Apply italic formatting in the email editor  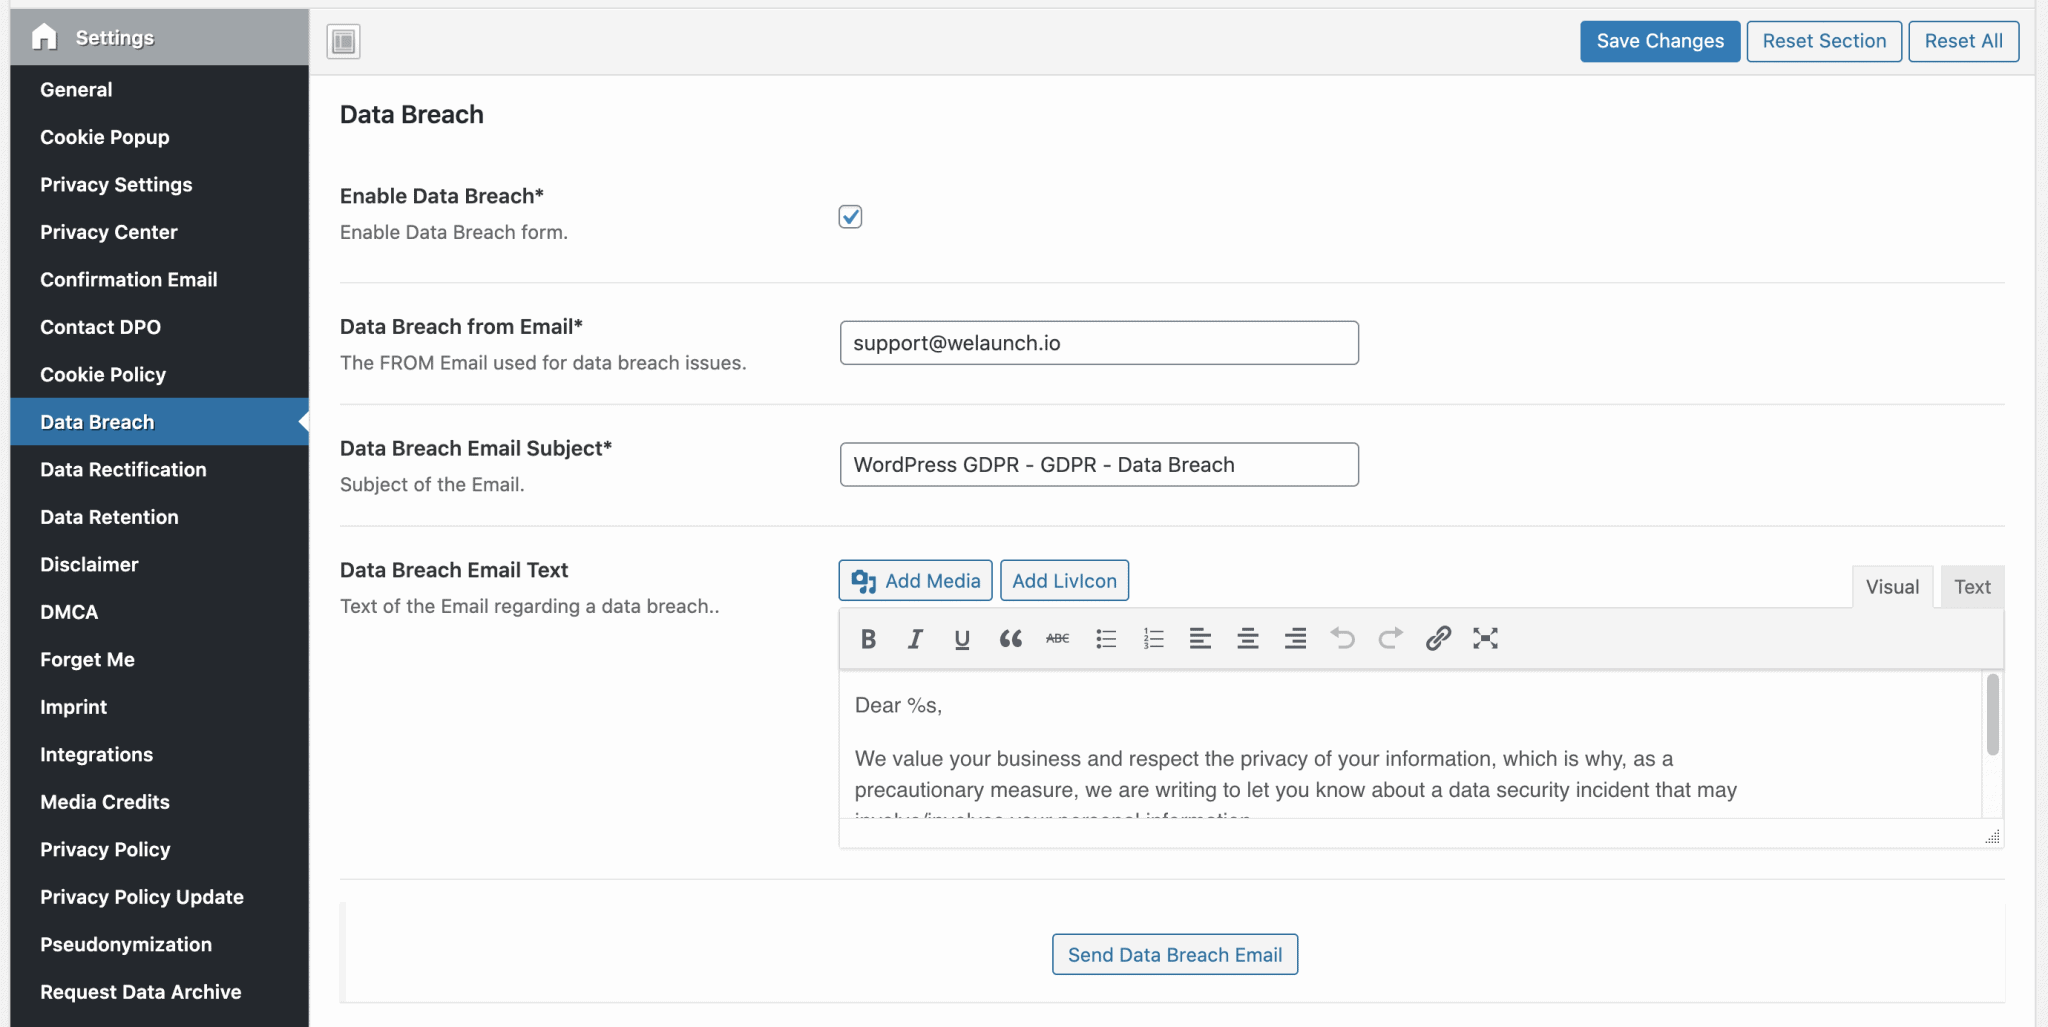(x=914, y=638)
